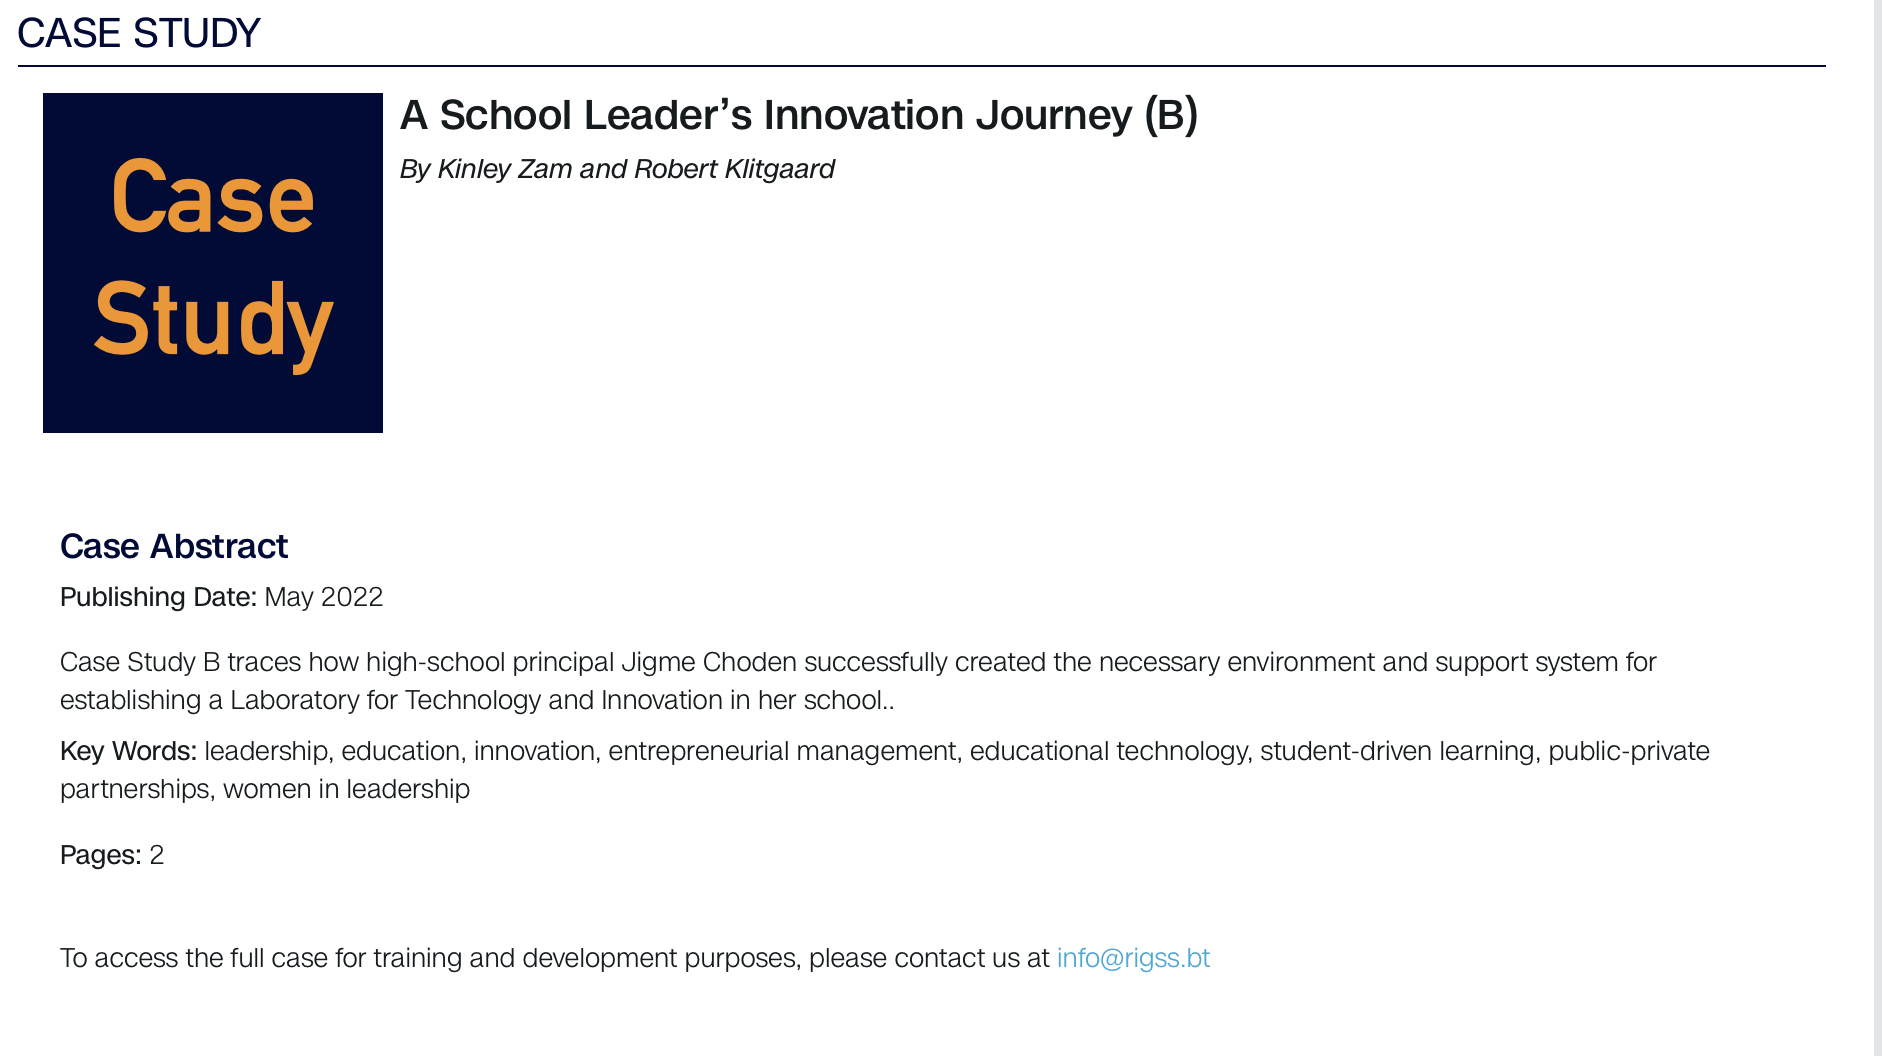Screen dimensions: 1882x1056
Task: Click the 'Case Abstract' section heading
Action: [x=174, y=547]
